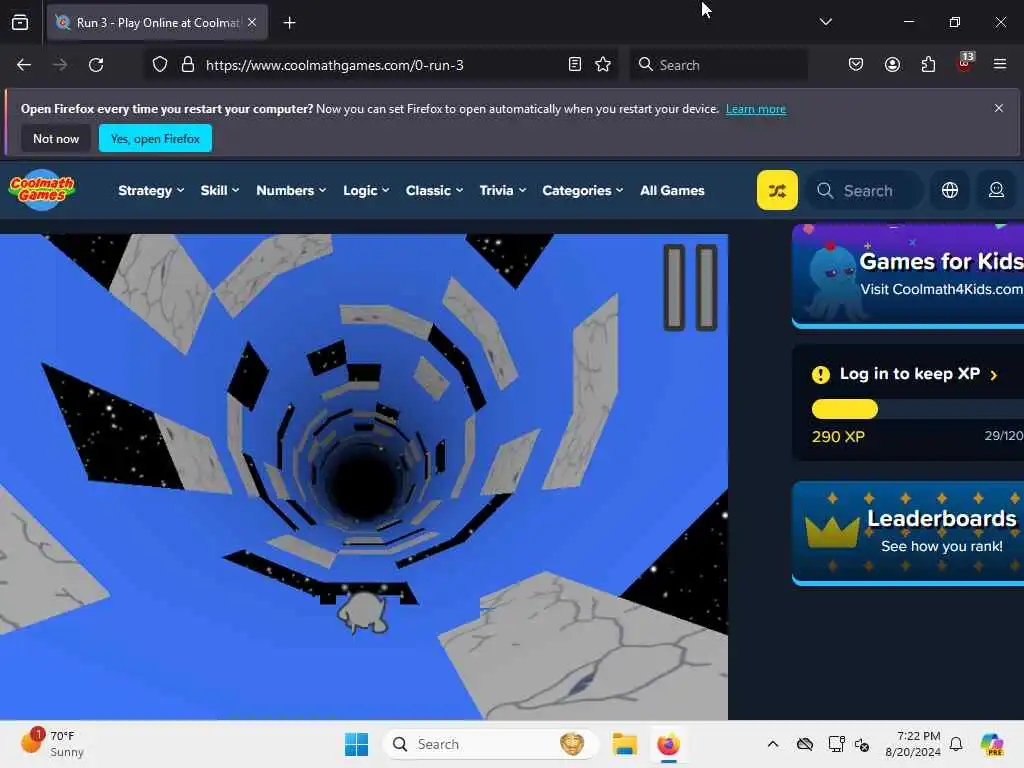Open the Leaderboards banner

(x=908, y=532)
